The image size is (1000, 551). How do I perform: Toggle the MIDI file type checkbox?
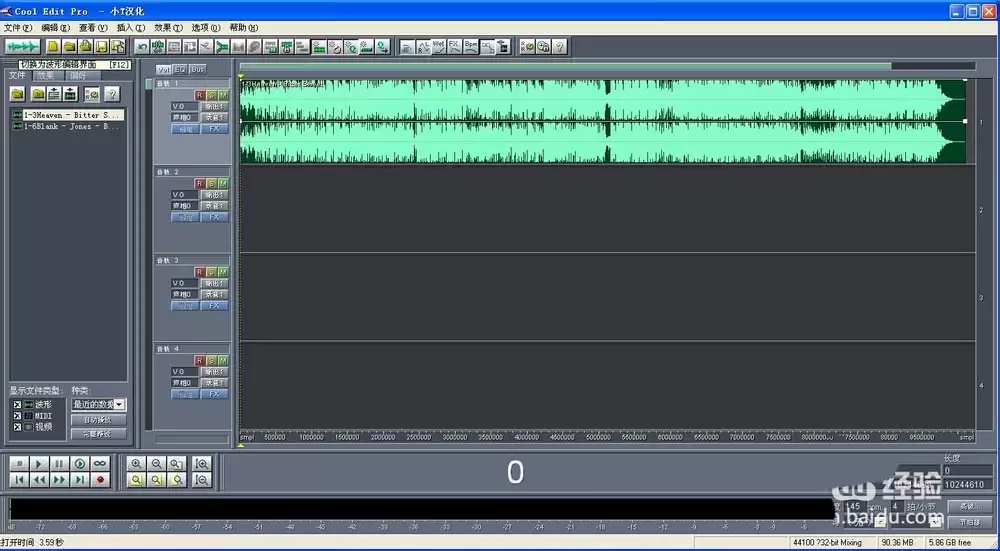17,416
